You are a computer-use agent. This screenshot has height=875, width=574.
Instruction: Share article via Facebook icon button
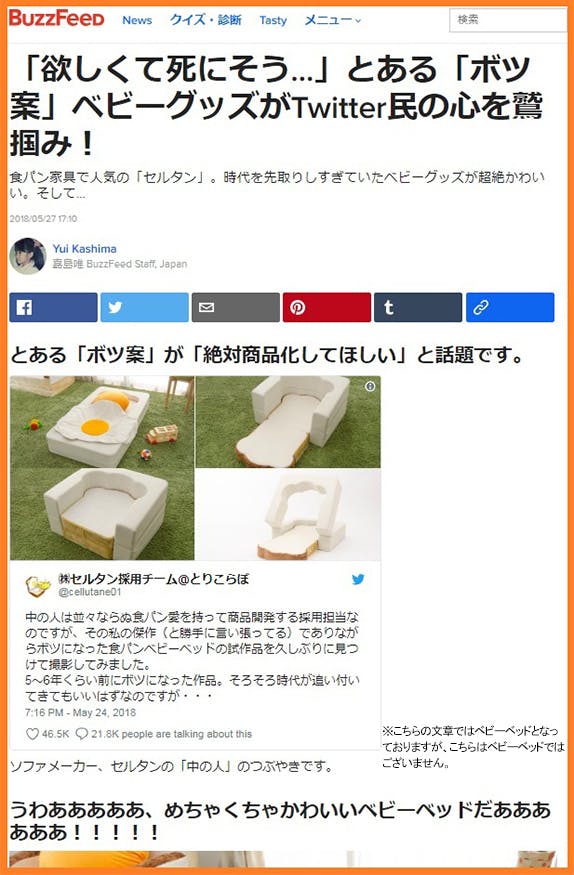[53, 307]
